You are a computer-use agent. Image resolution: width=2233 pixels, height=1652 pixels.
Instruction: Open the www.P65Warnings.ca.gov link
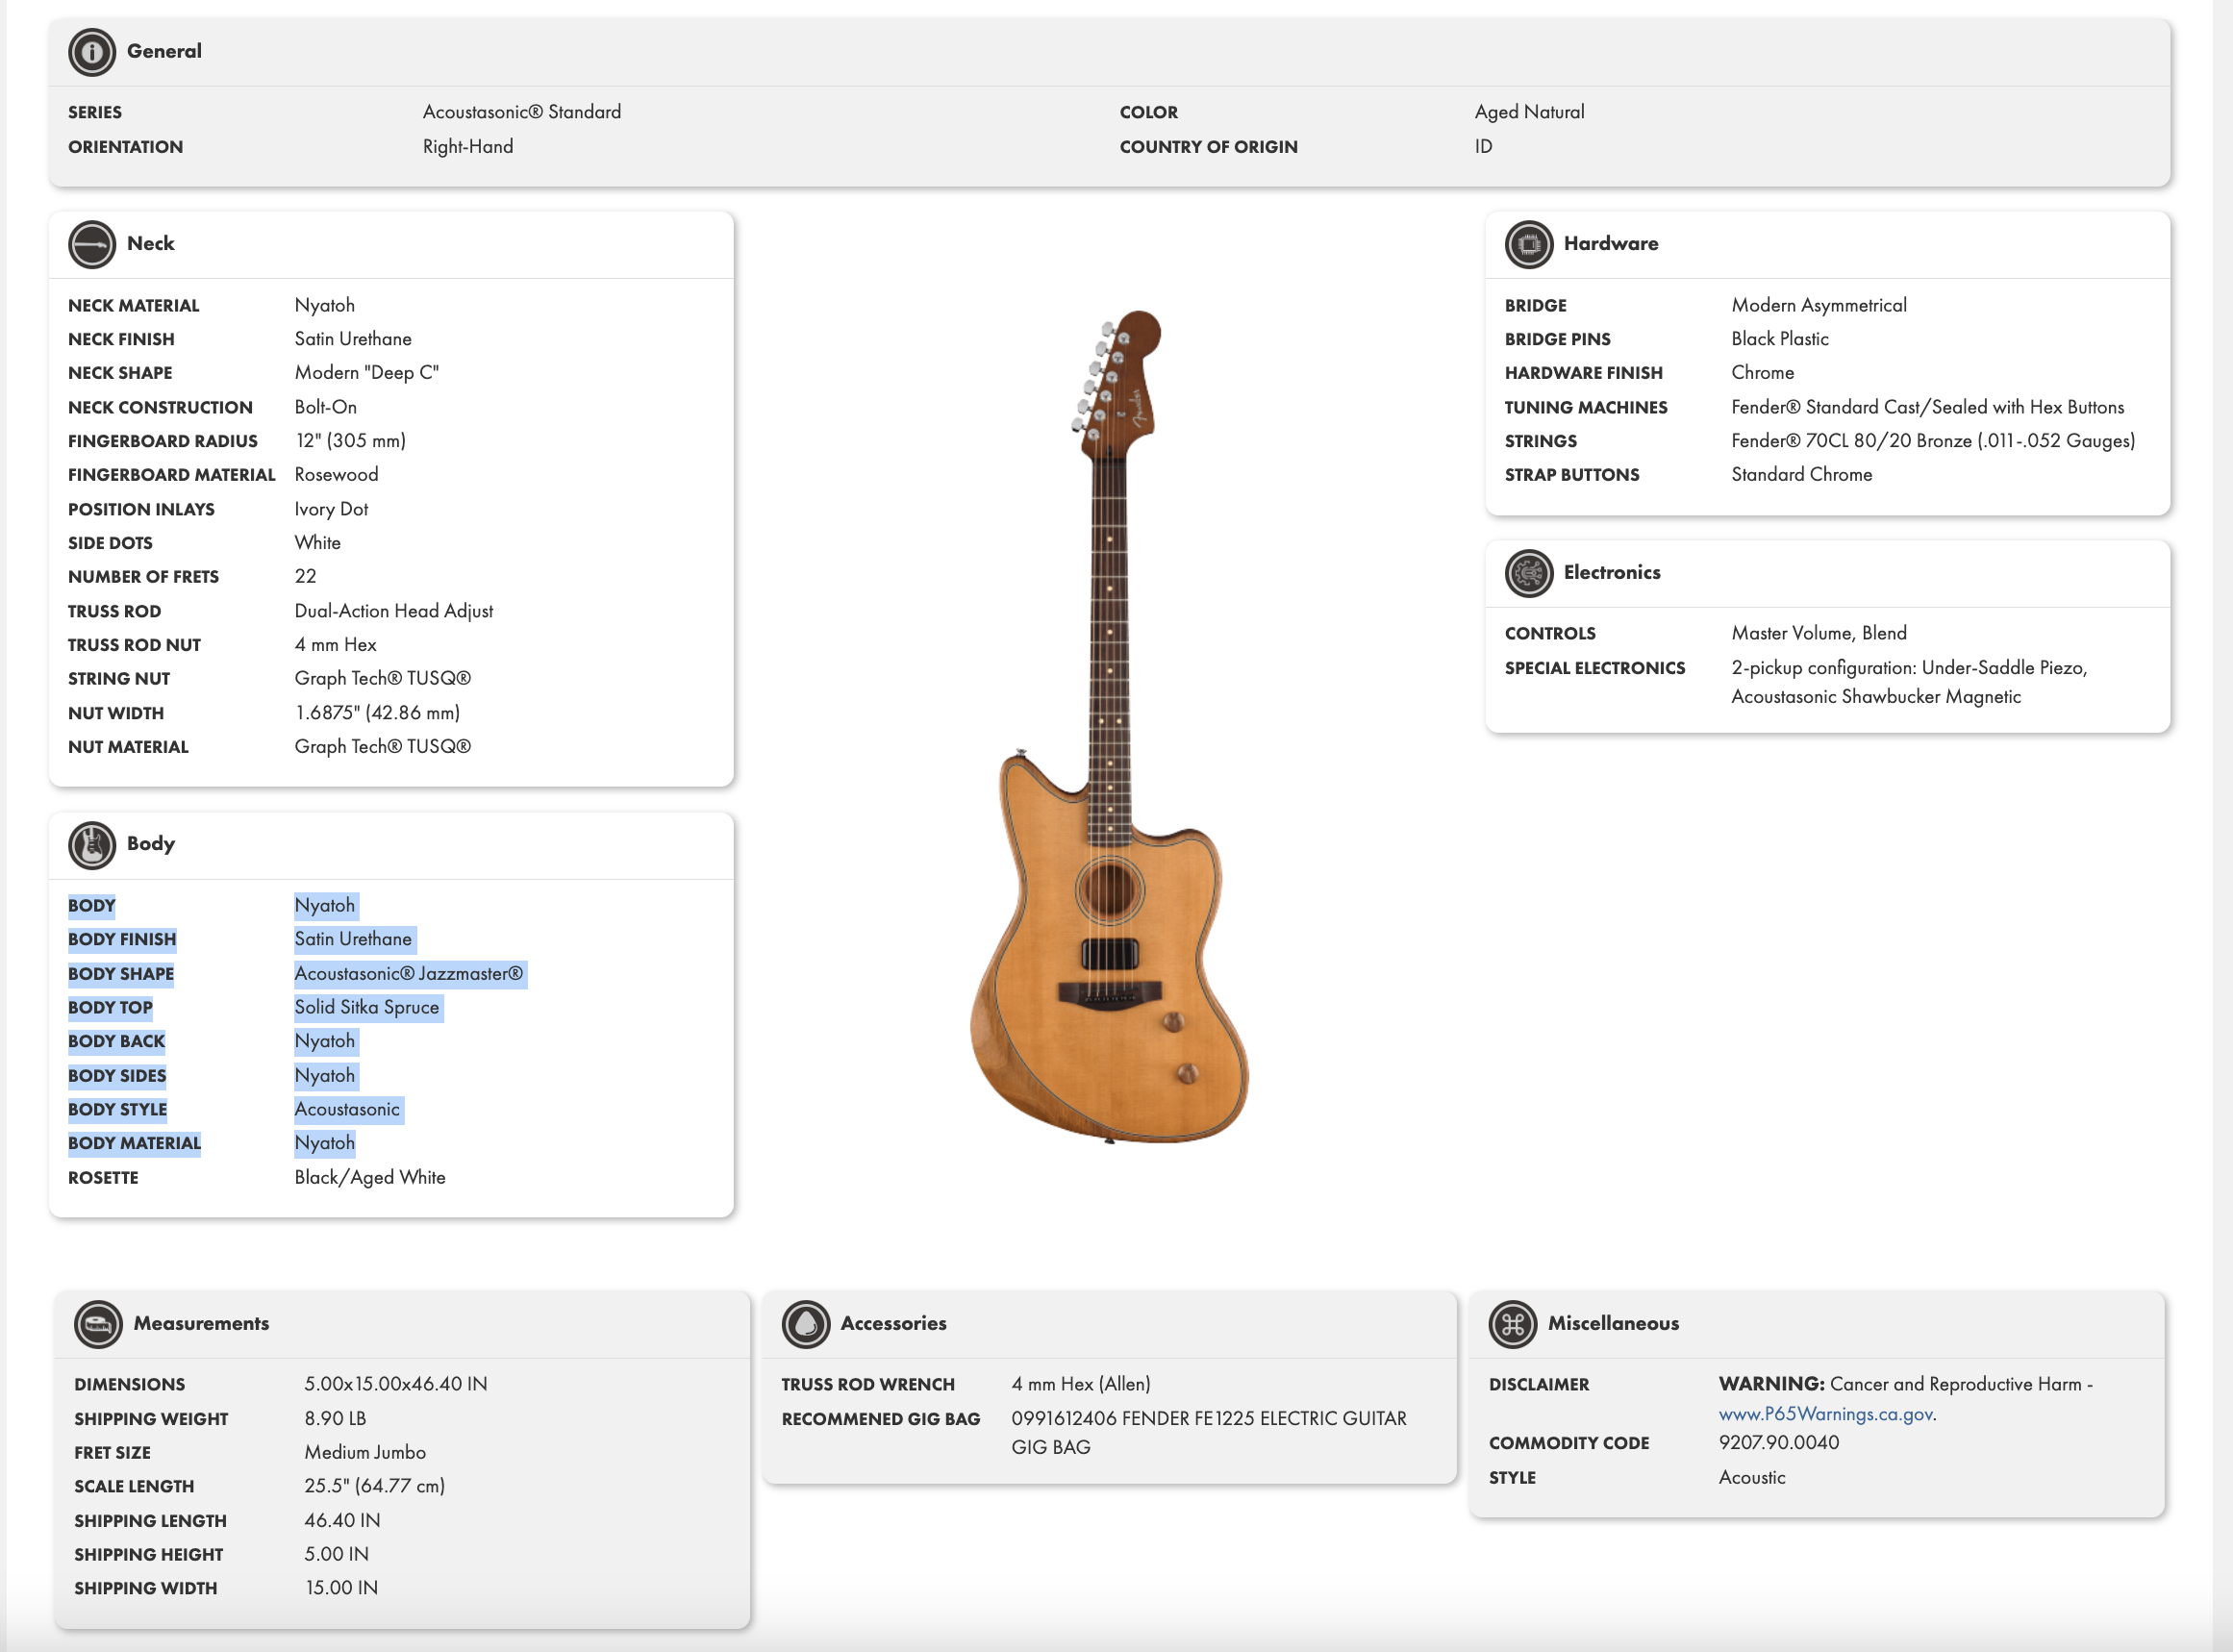[x=1826, y=1413]
